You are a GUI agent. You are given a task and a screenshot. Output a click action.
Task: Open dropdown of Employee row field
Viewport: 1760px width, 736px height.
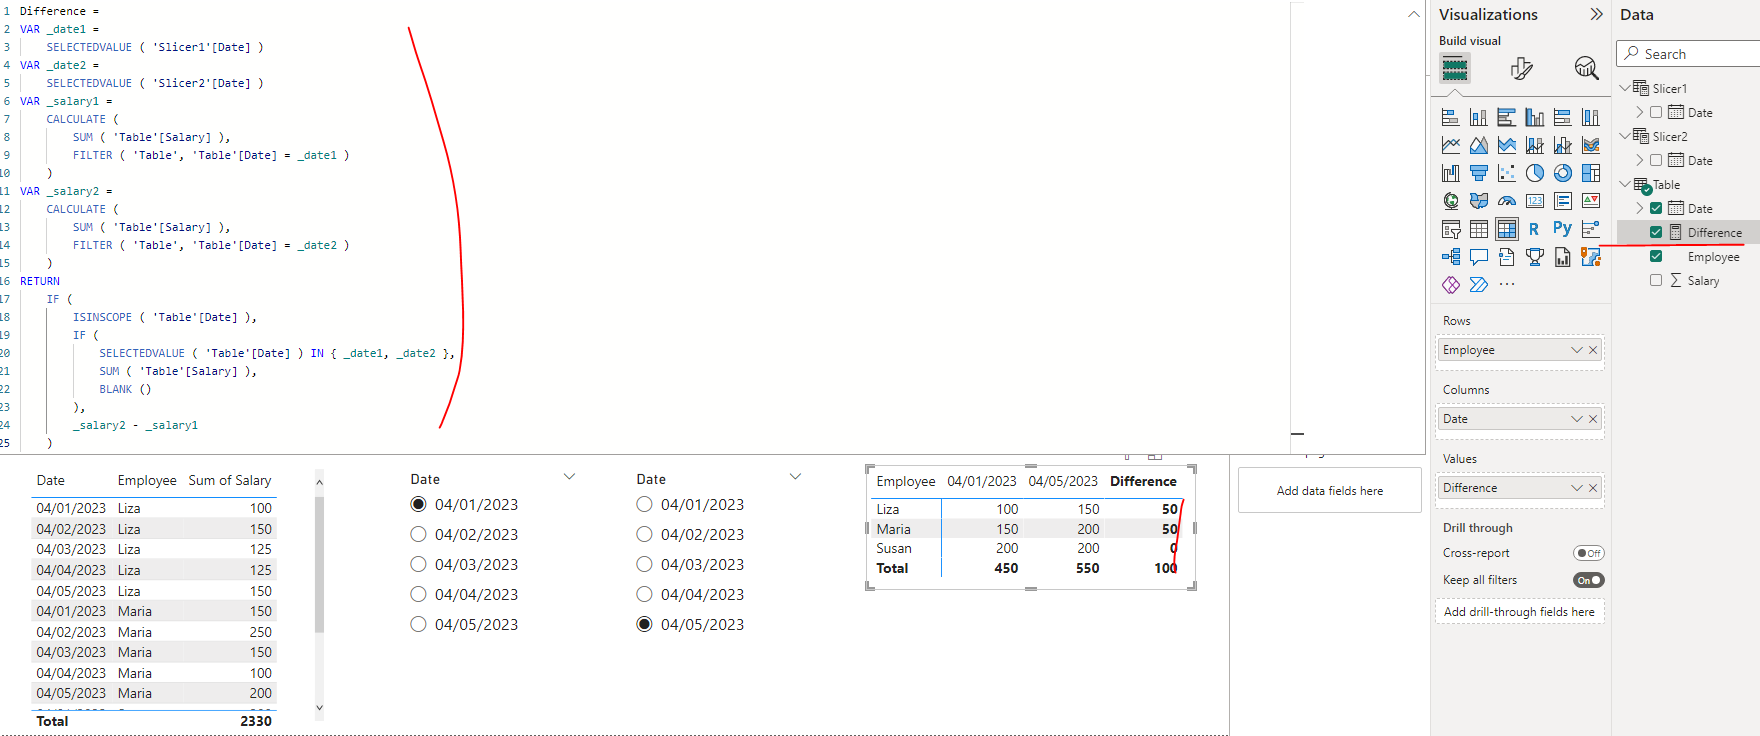[x=1577, y=350]
